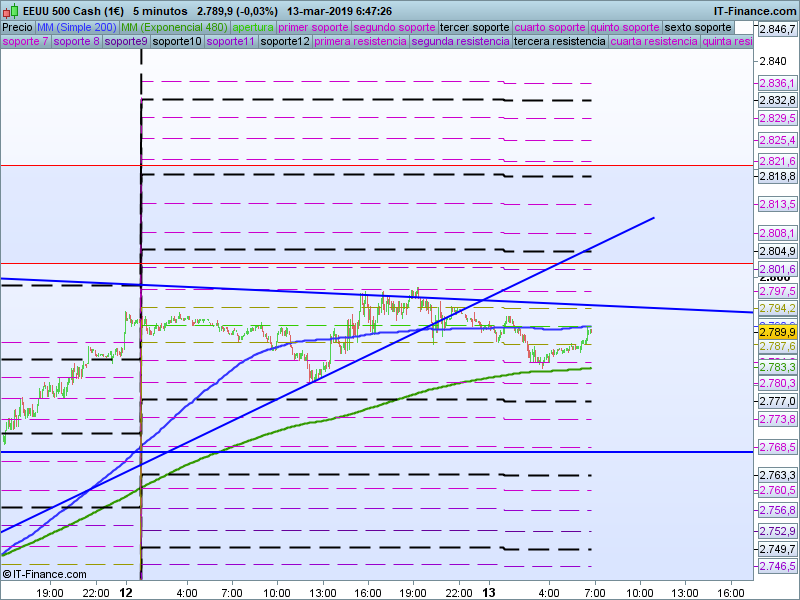Click the soporte10 legend label
The height and width of the screenshot is (600, 800).
177,41
